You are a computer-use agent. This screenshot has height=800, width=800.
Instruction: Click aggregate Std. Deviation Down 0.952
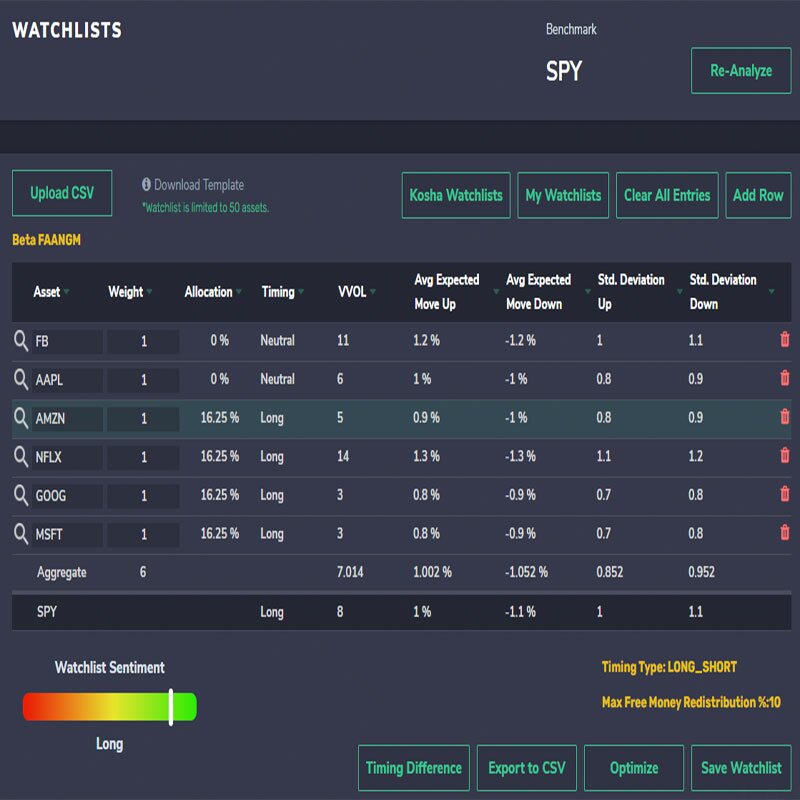[702, 572]
